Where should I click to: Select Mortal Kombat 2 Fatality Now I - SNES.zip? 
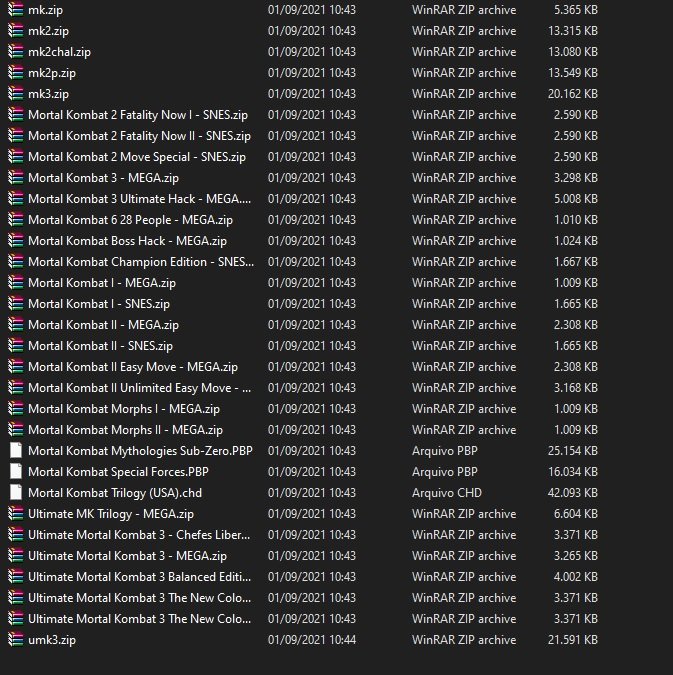[x=138, y=115]
